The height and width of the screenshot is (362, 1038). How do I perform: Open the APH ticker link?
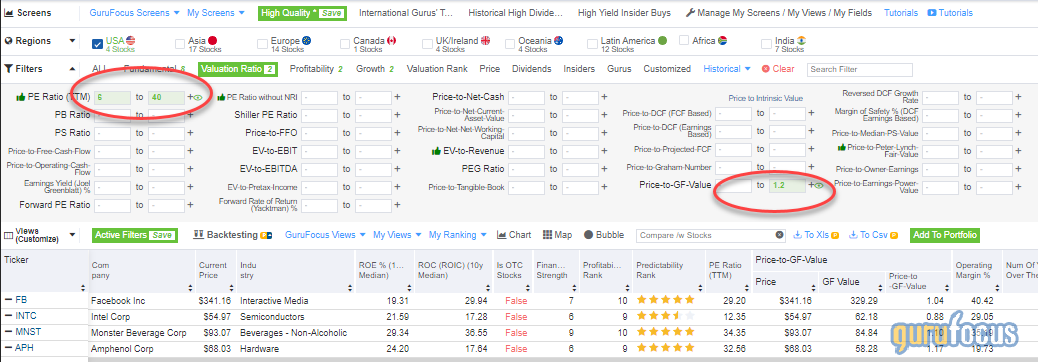pyautogui.click(x=24, y=348)
